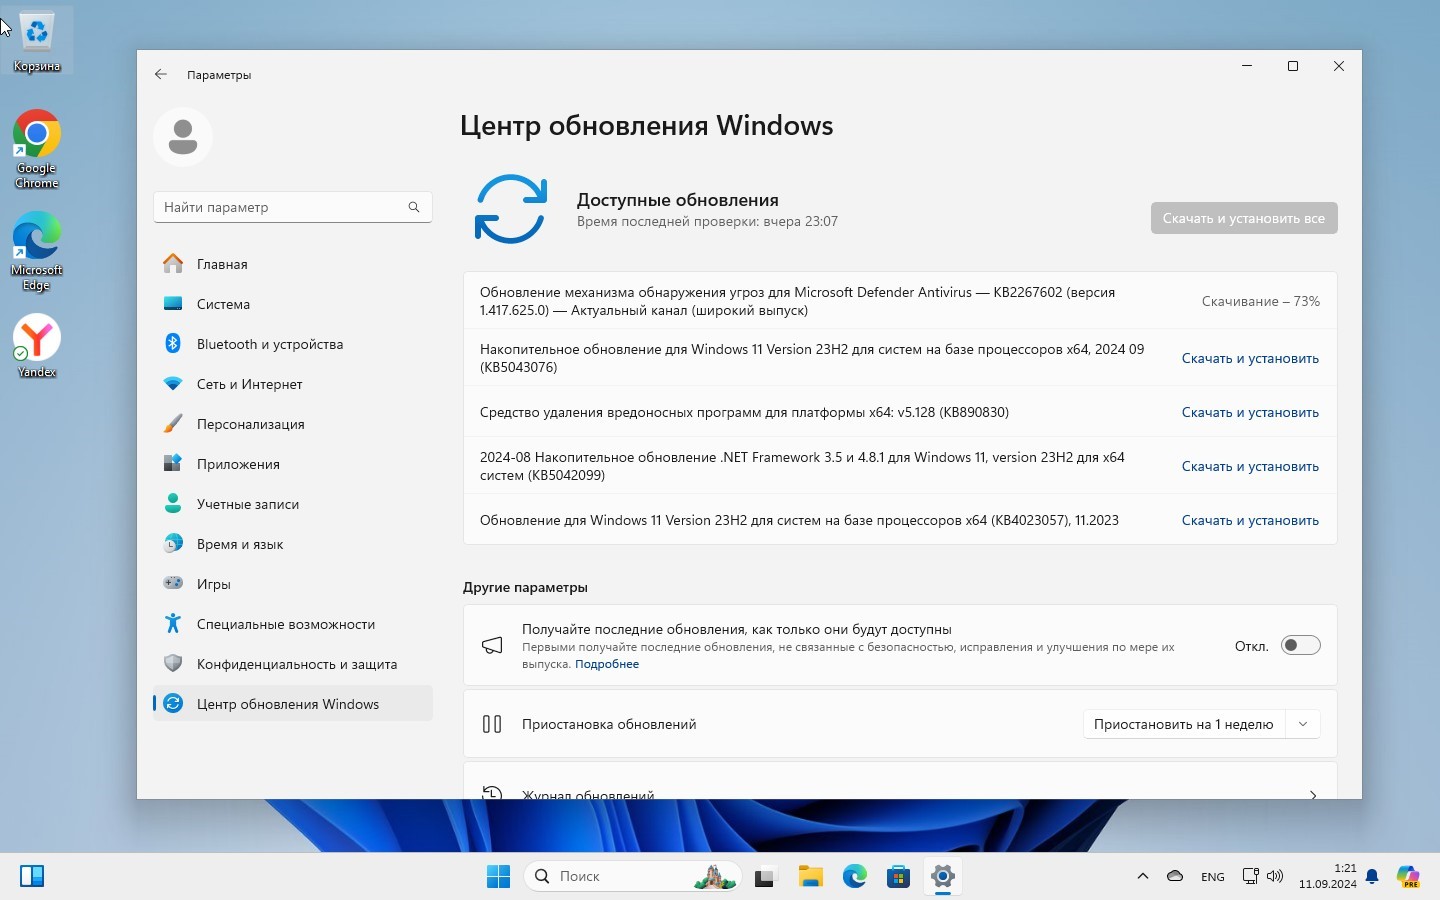
Task: Select Сеть и Интернет in sidebar
Action: tap(249, 384)
